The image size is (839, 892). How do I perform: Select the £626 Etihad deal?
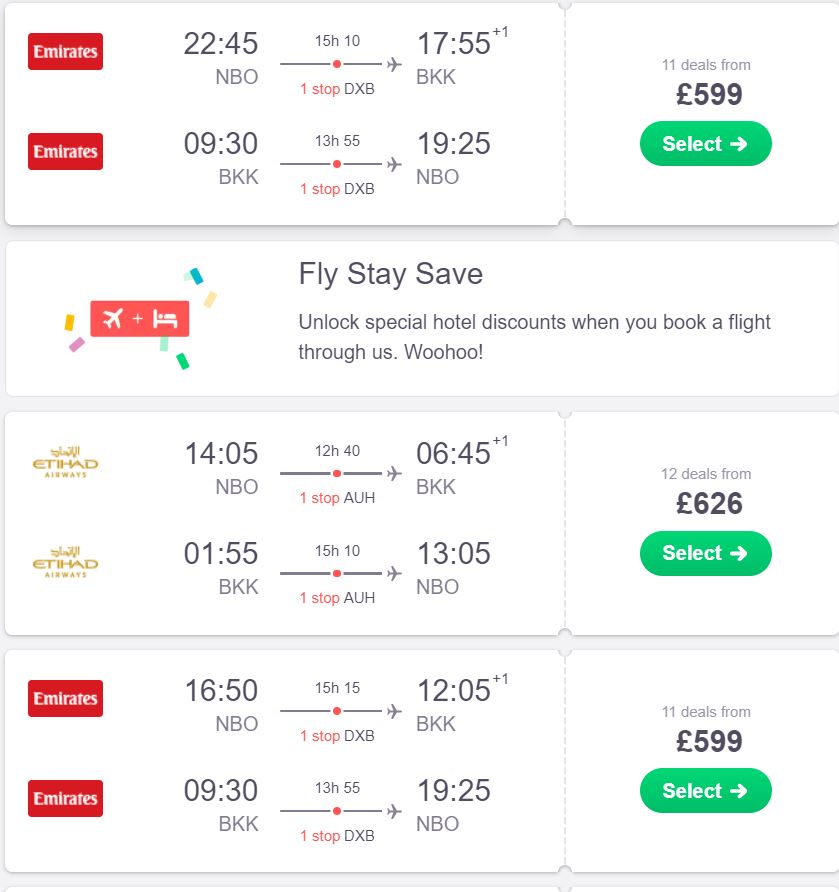(705, 553)
